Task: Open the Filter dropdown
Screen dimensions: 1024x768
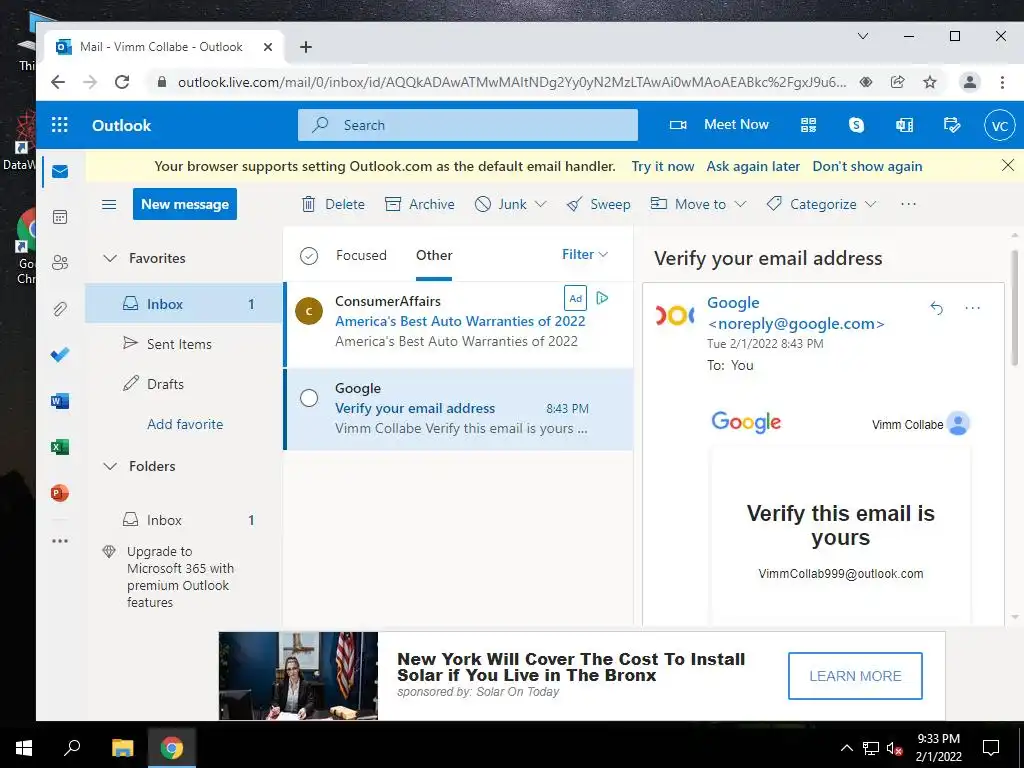Action: pos(584,255)
